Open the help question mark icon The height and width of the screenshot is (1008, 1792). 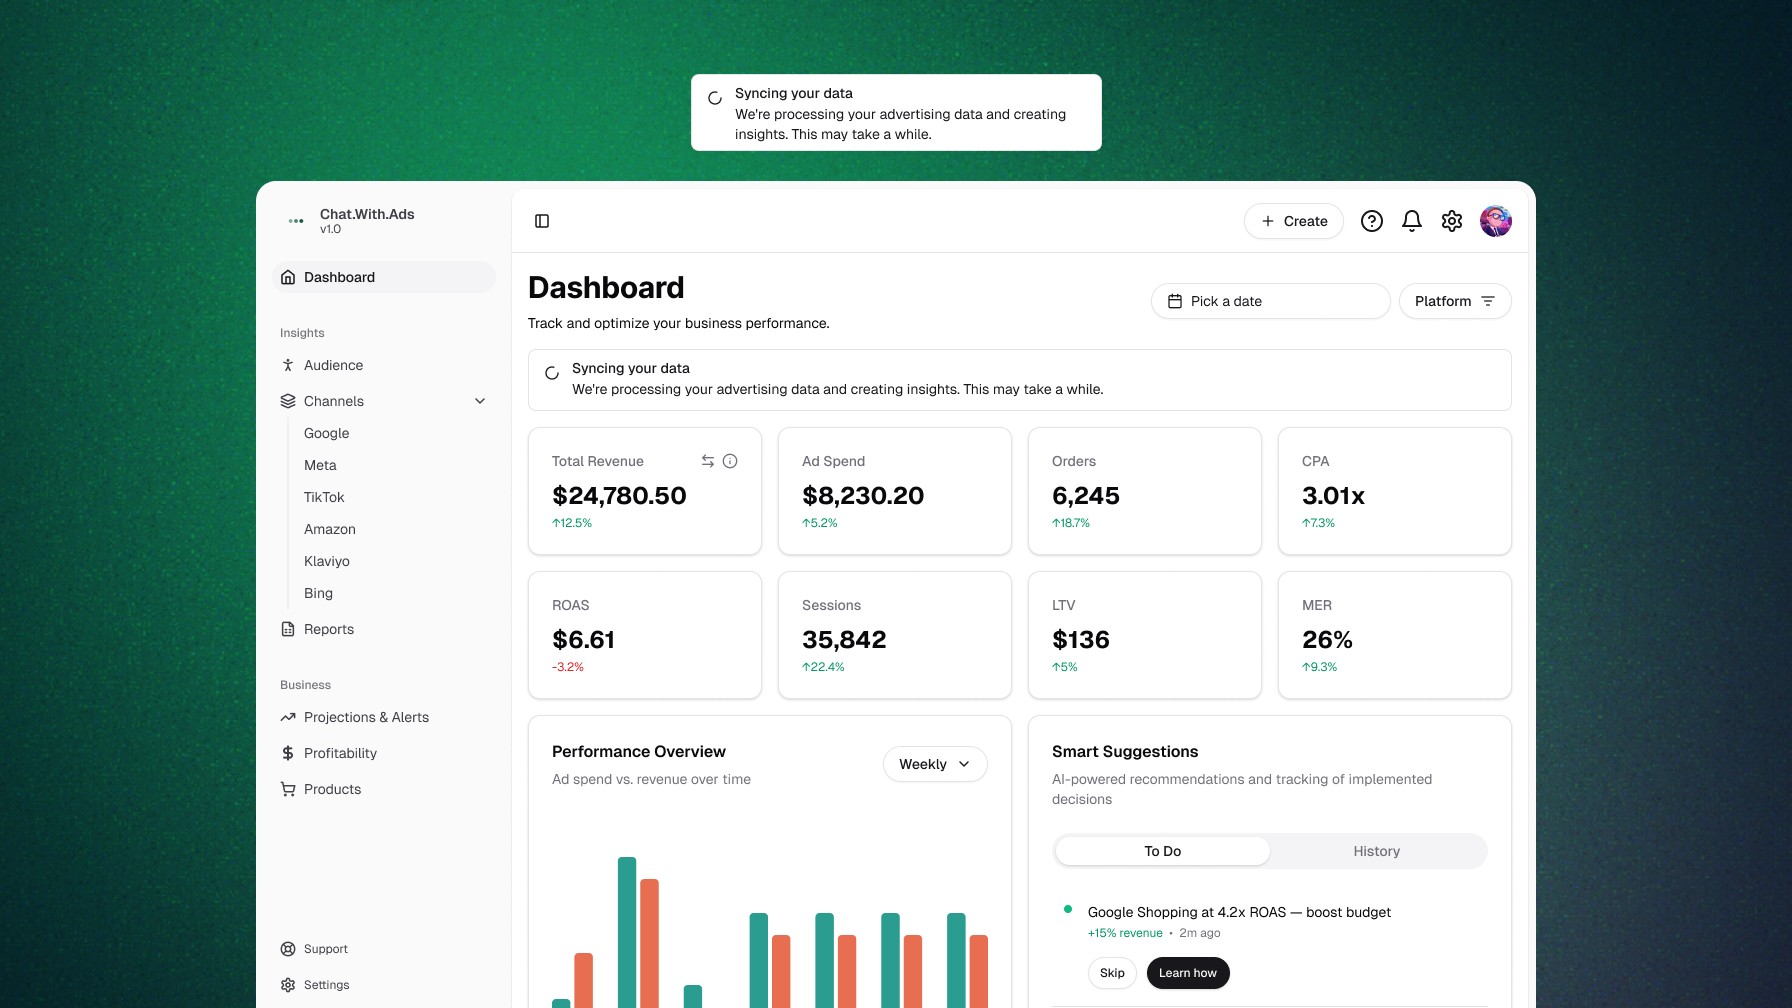1372,221
